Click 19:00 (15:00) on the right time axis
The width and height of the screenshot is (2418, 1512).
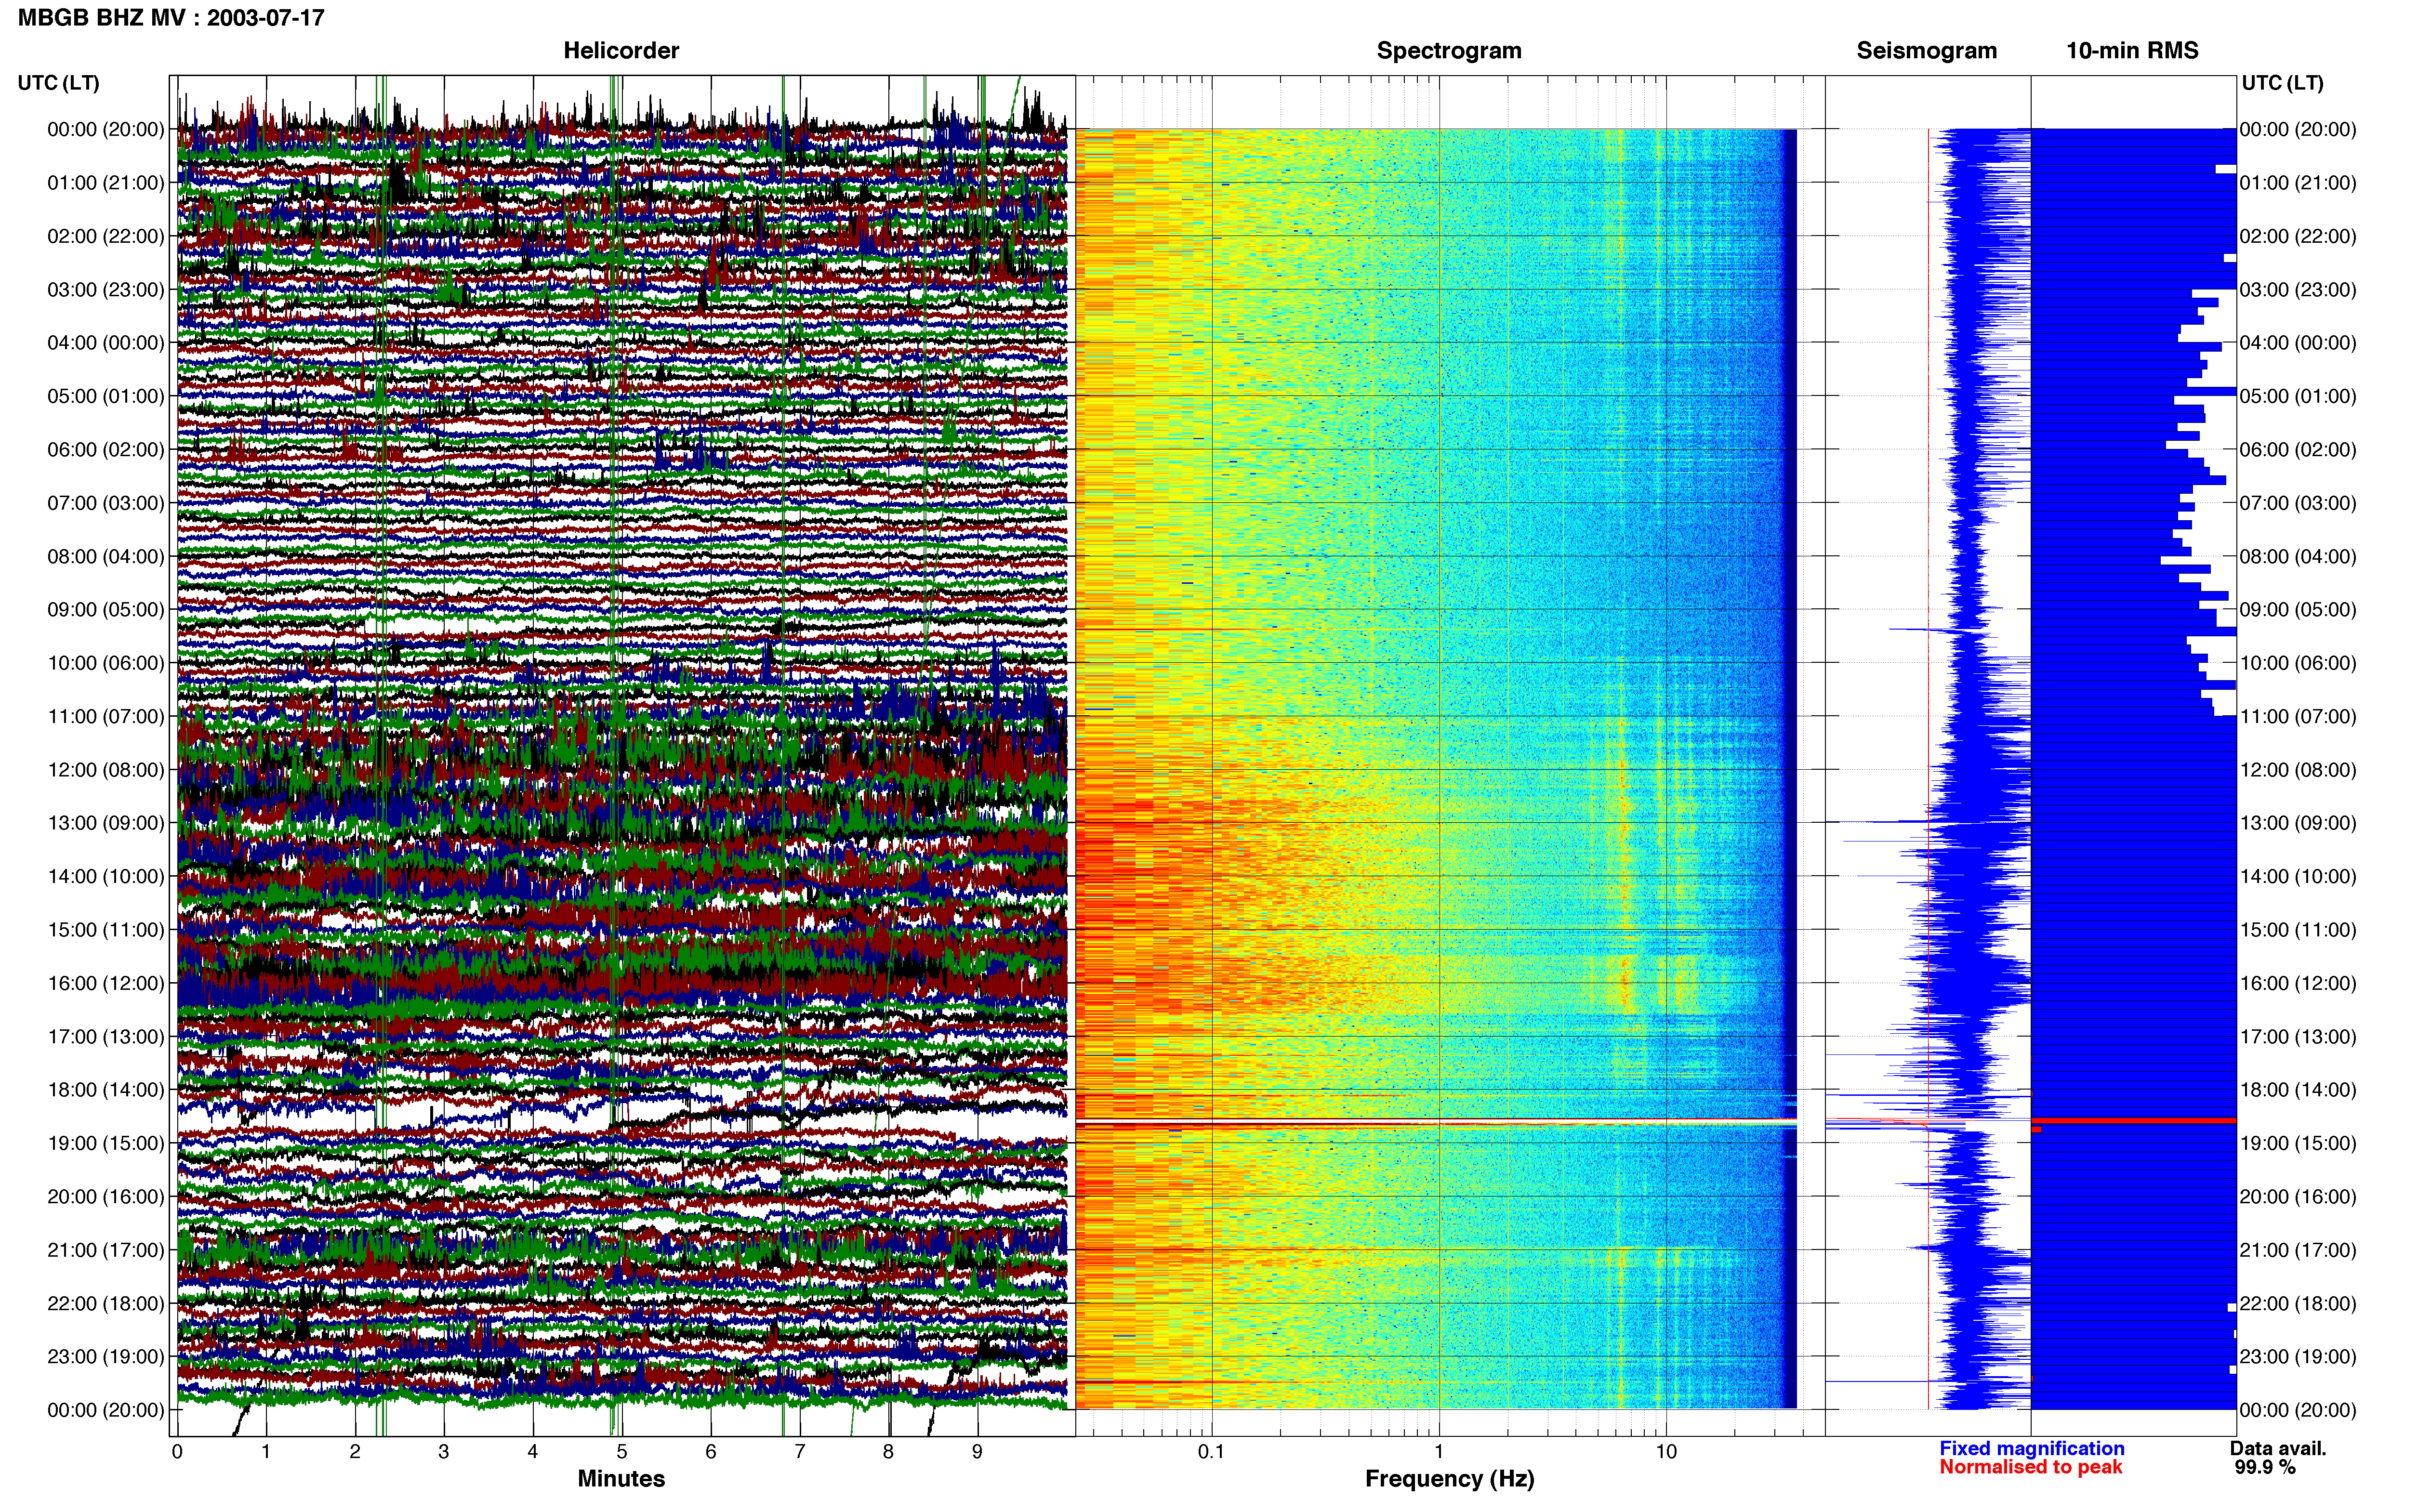pos(2298,1143)
